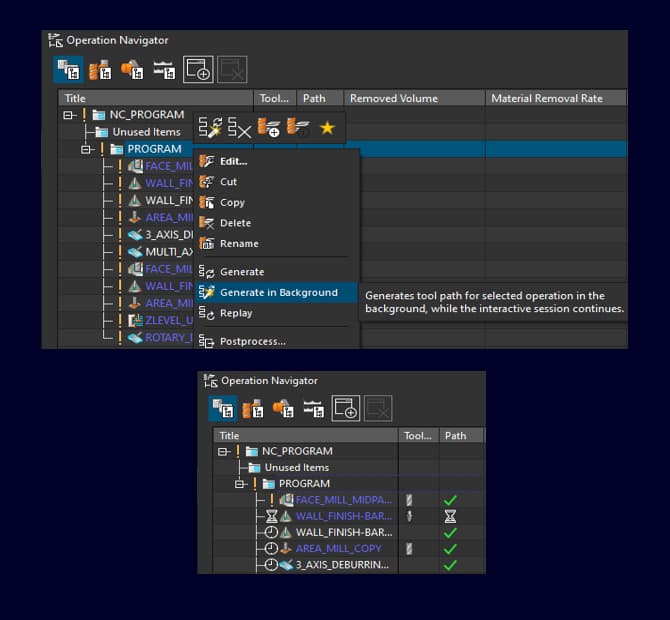The width and height of the screenshot is (670, 620).
Task: Collapse the PROGRAM node in the lower tree
Action: (x=241, y=484)
